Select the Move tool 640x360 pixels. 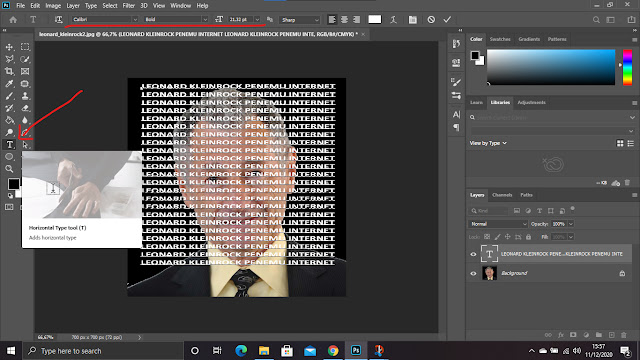coord(9,47)
